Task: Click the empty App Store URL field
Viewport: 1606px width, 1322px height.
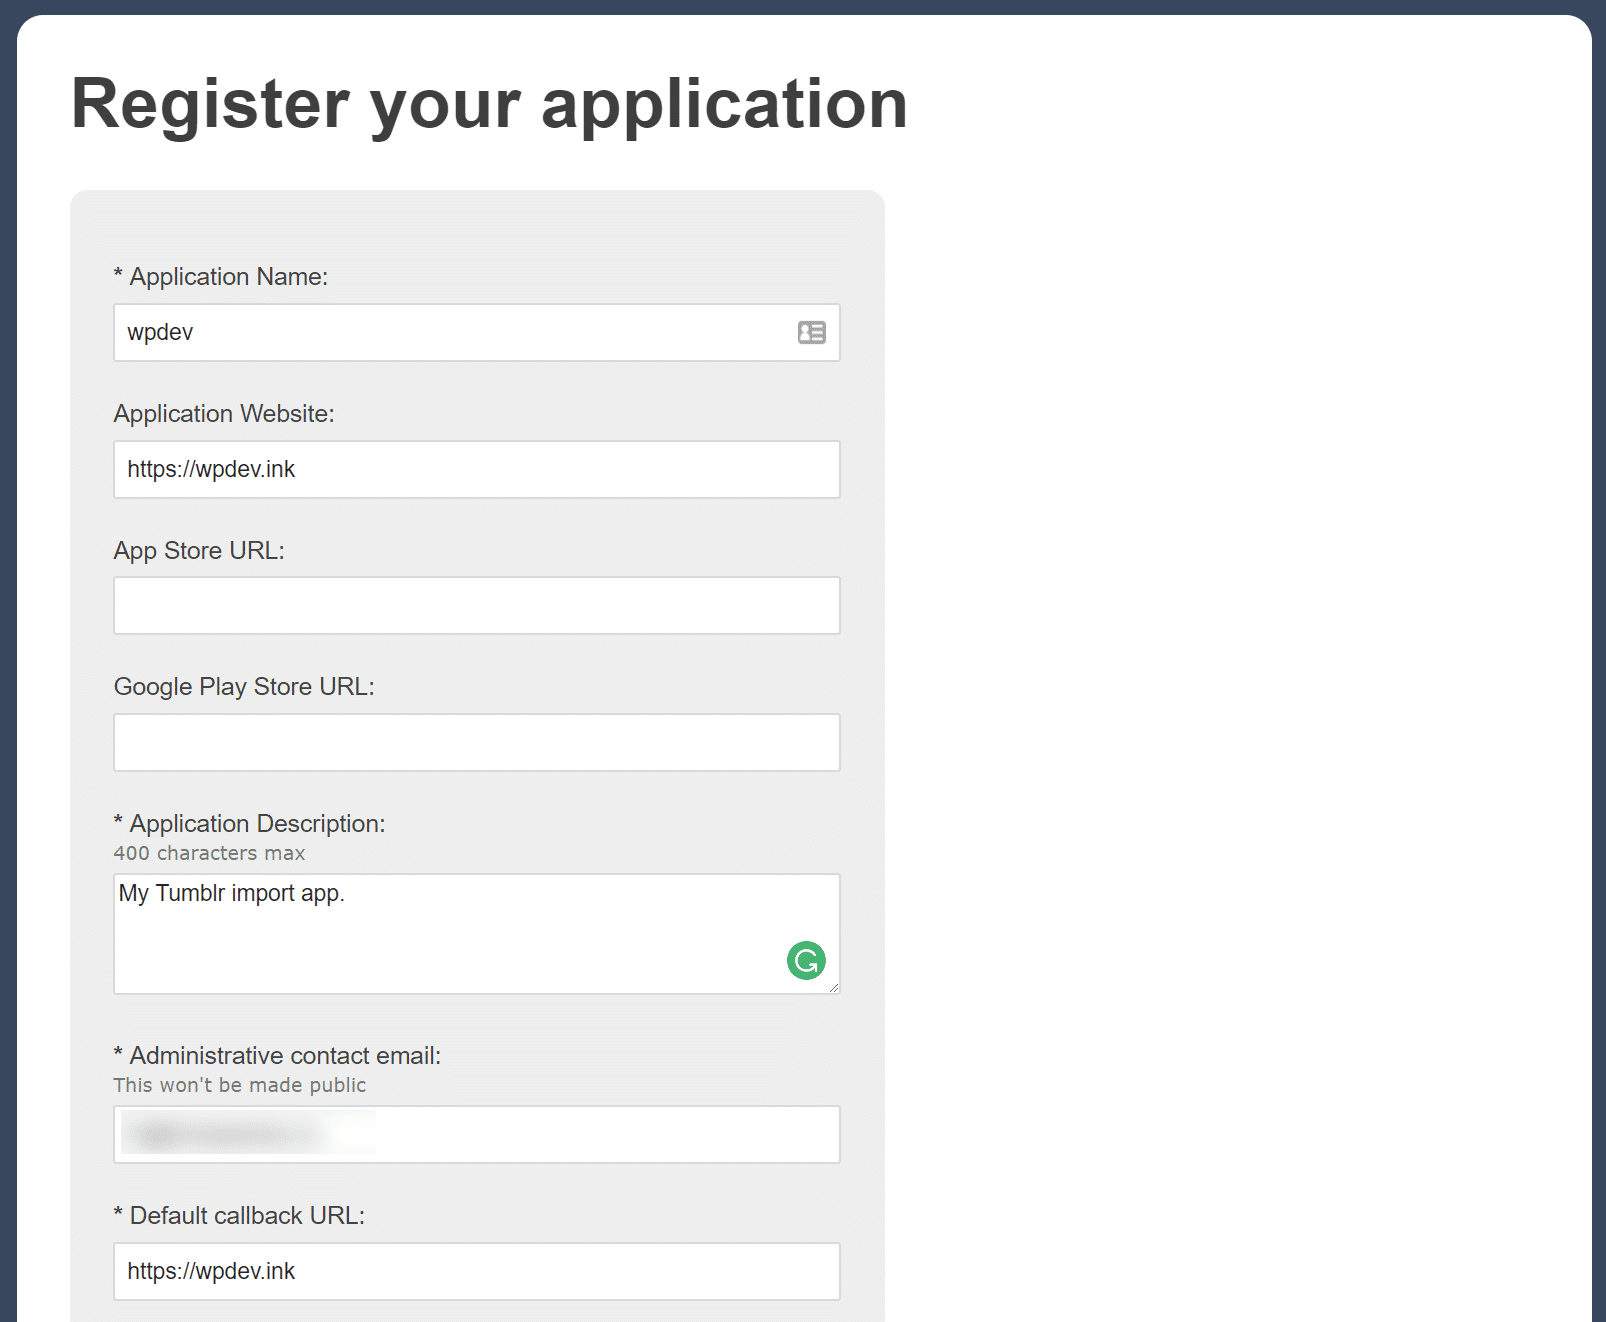Action: 476,605
